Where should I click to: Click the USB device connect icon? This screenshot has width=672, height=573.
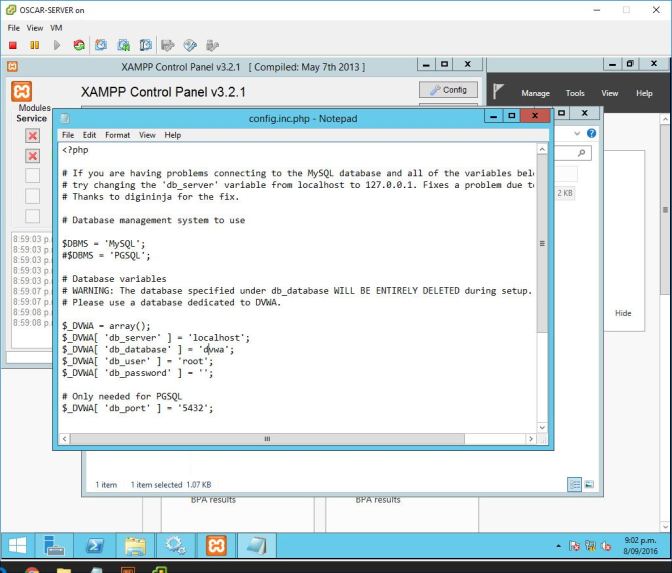click(212, 45)
